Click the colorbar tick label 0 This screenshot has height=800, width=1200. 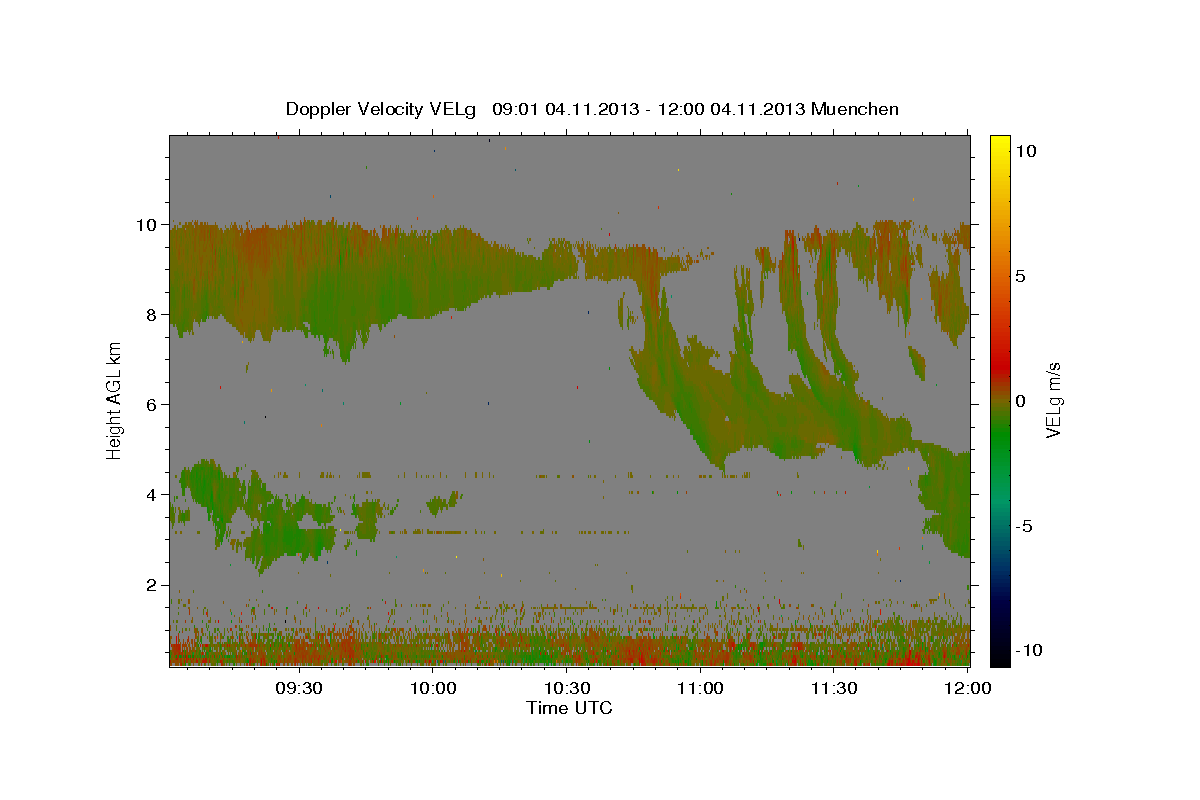(x=1020, y=401)
